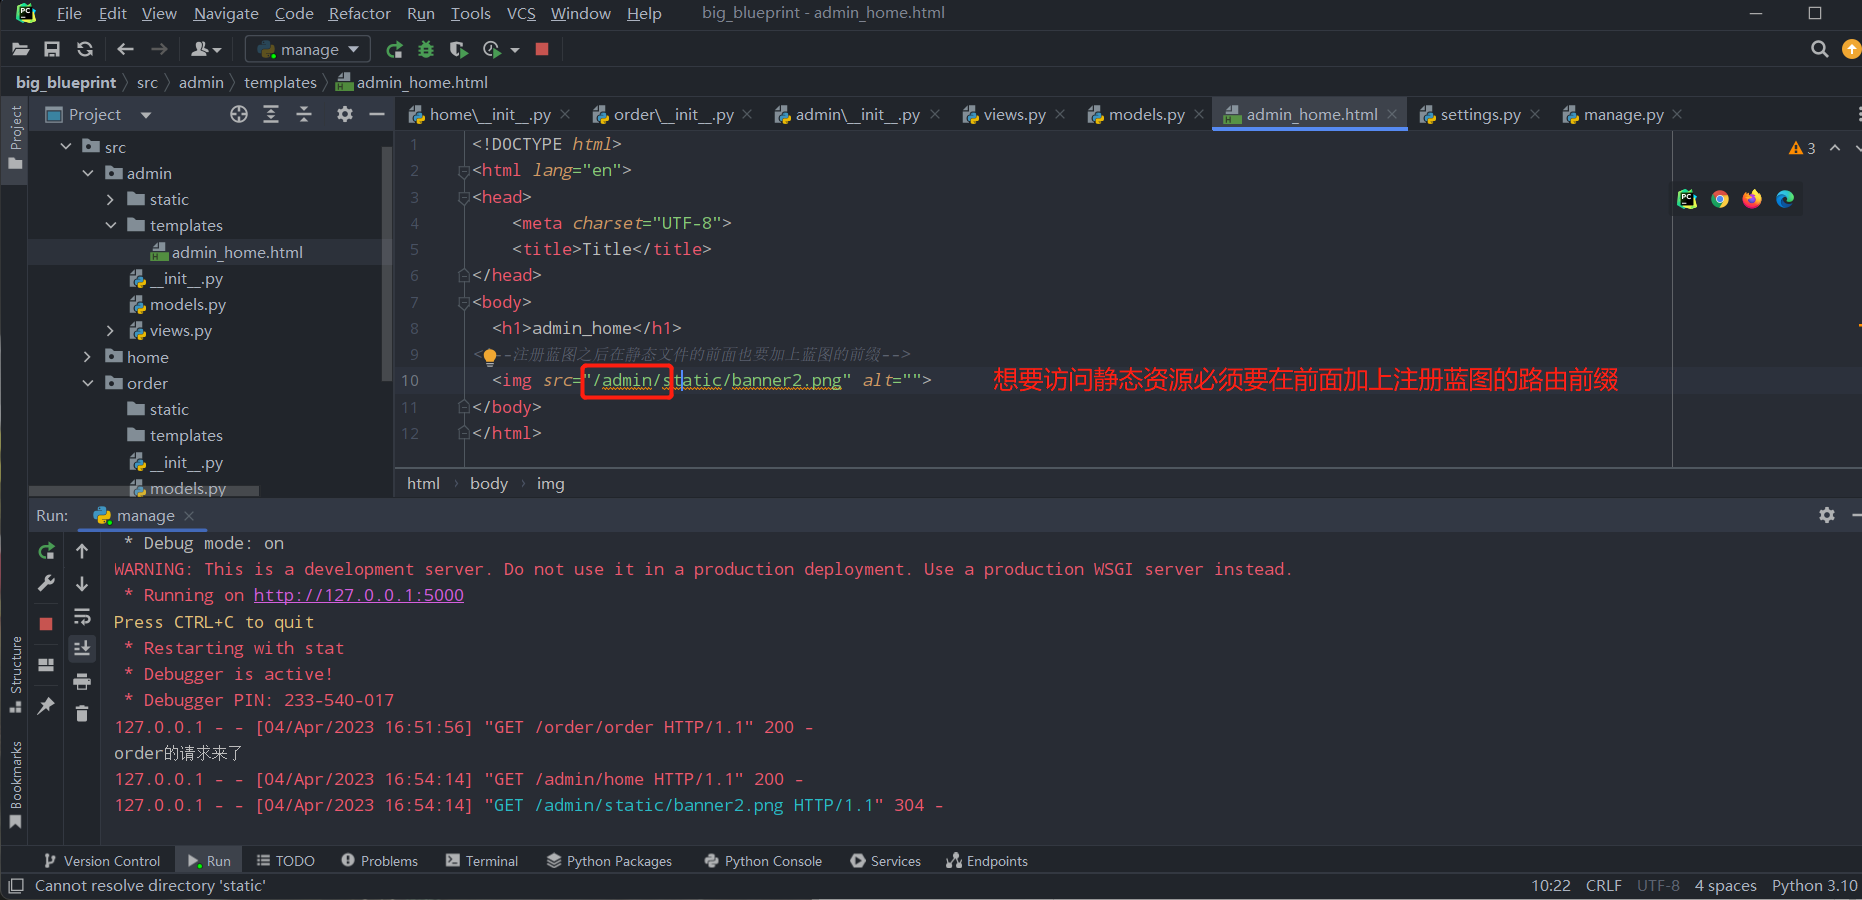Expand the views.py node under admin
Image resolution: width=1862 pixels, height=900 pixels.
coord(110,330)
